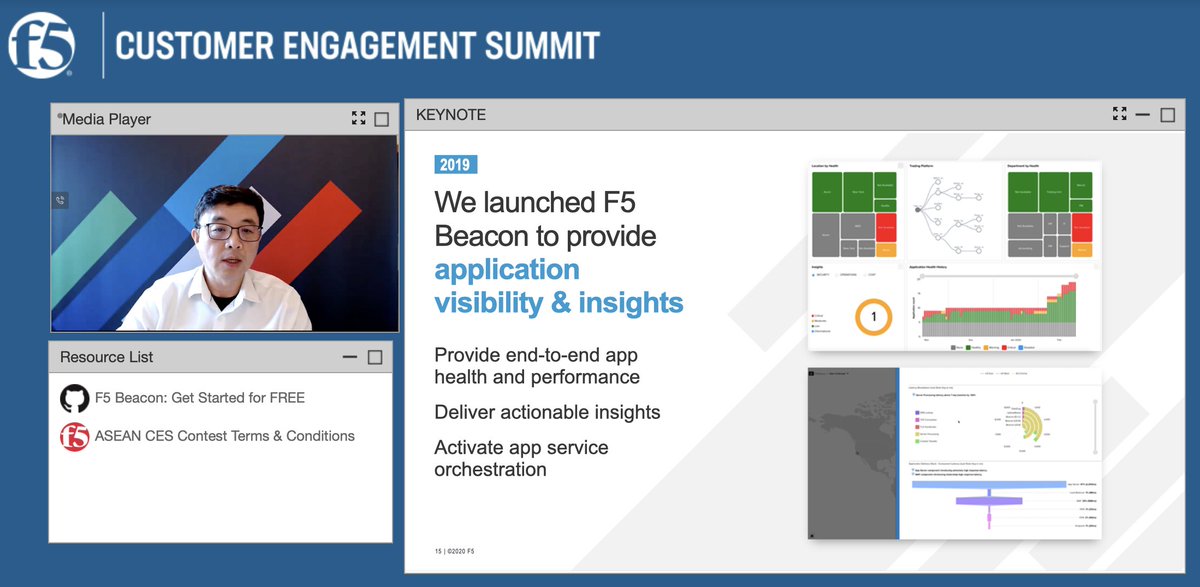Expand the Media Player to fullscreen
1200x587 pixels.
click(x=358, y=117)
